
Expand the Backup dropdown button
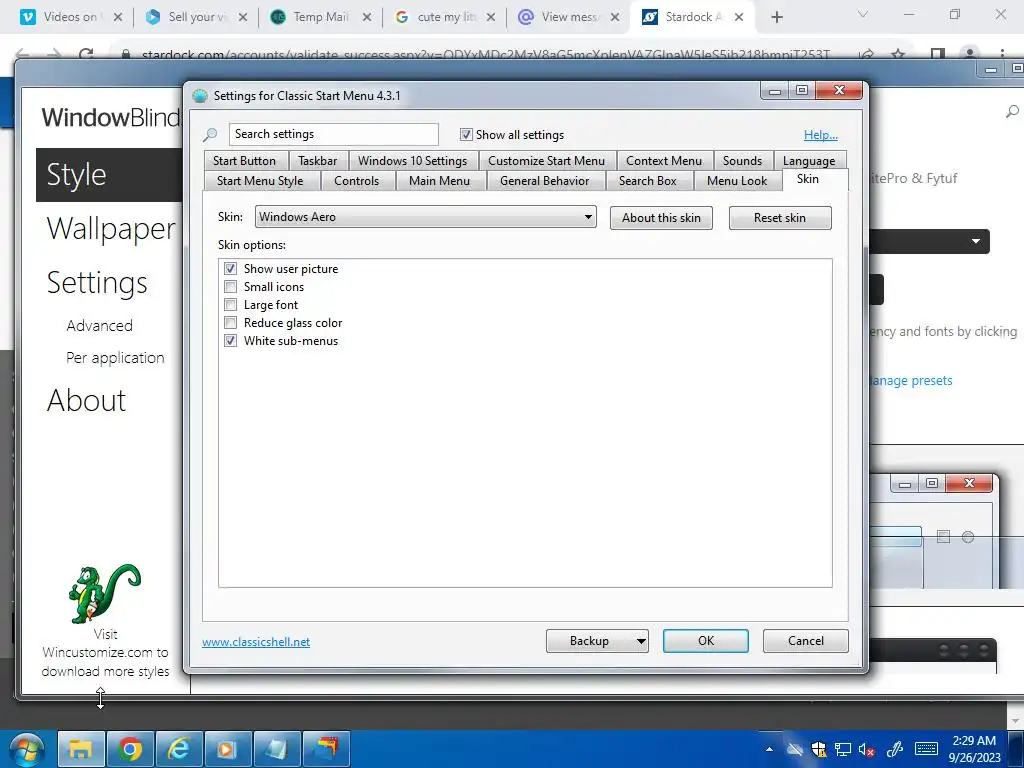(641, 641)
